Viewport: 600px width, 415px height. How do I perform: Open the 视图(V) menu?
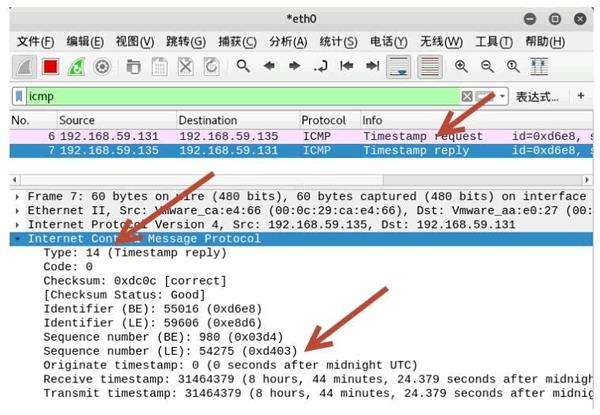(135, 42)
